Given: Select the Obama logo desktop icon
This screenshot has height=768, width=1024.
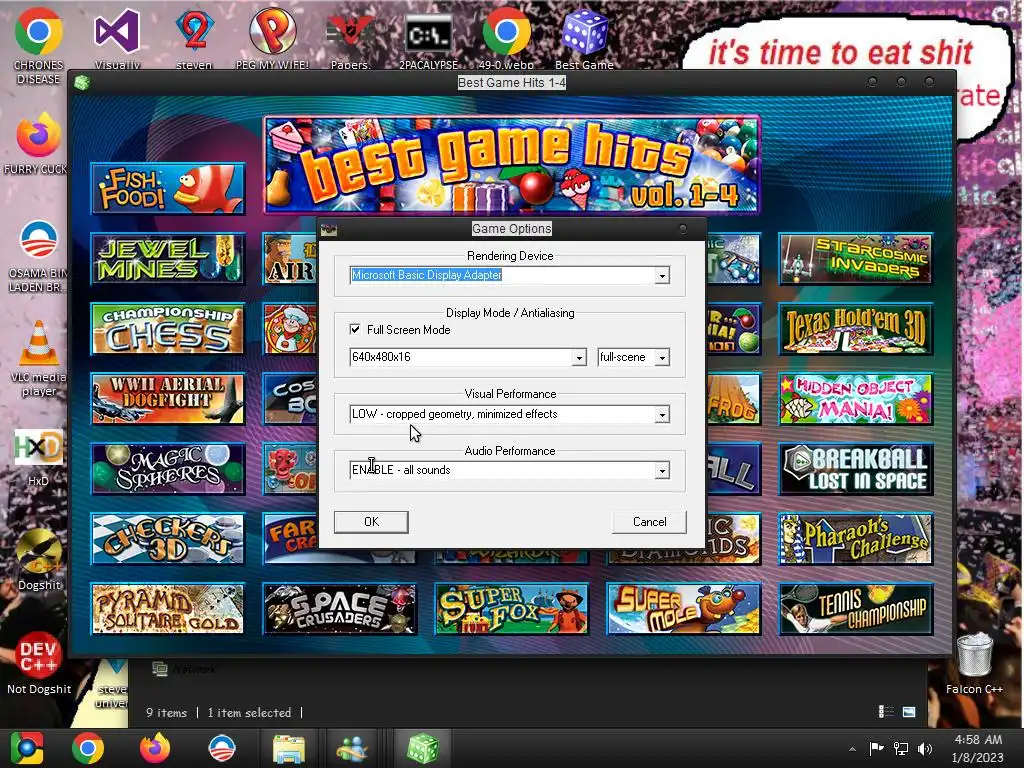Looking at the screenshot, I should [38, 256].
